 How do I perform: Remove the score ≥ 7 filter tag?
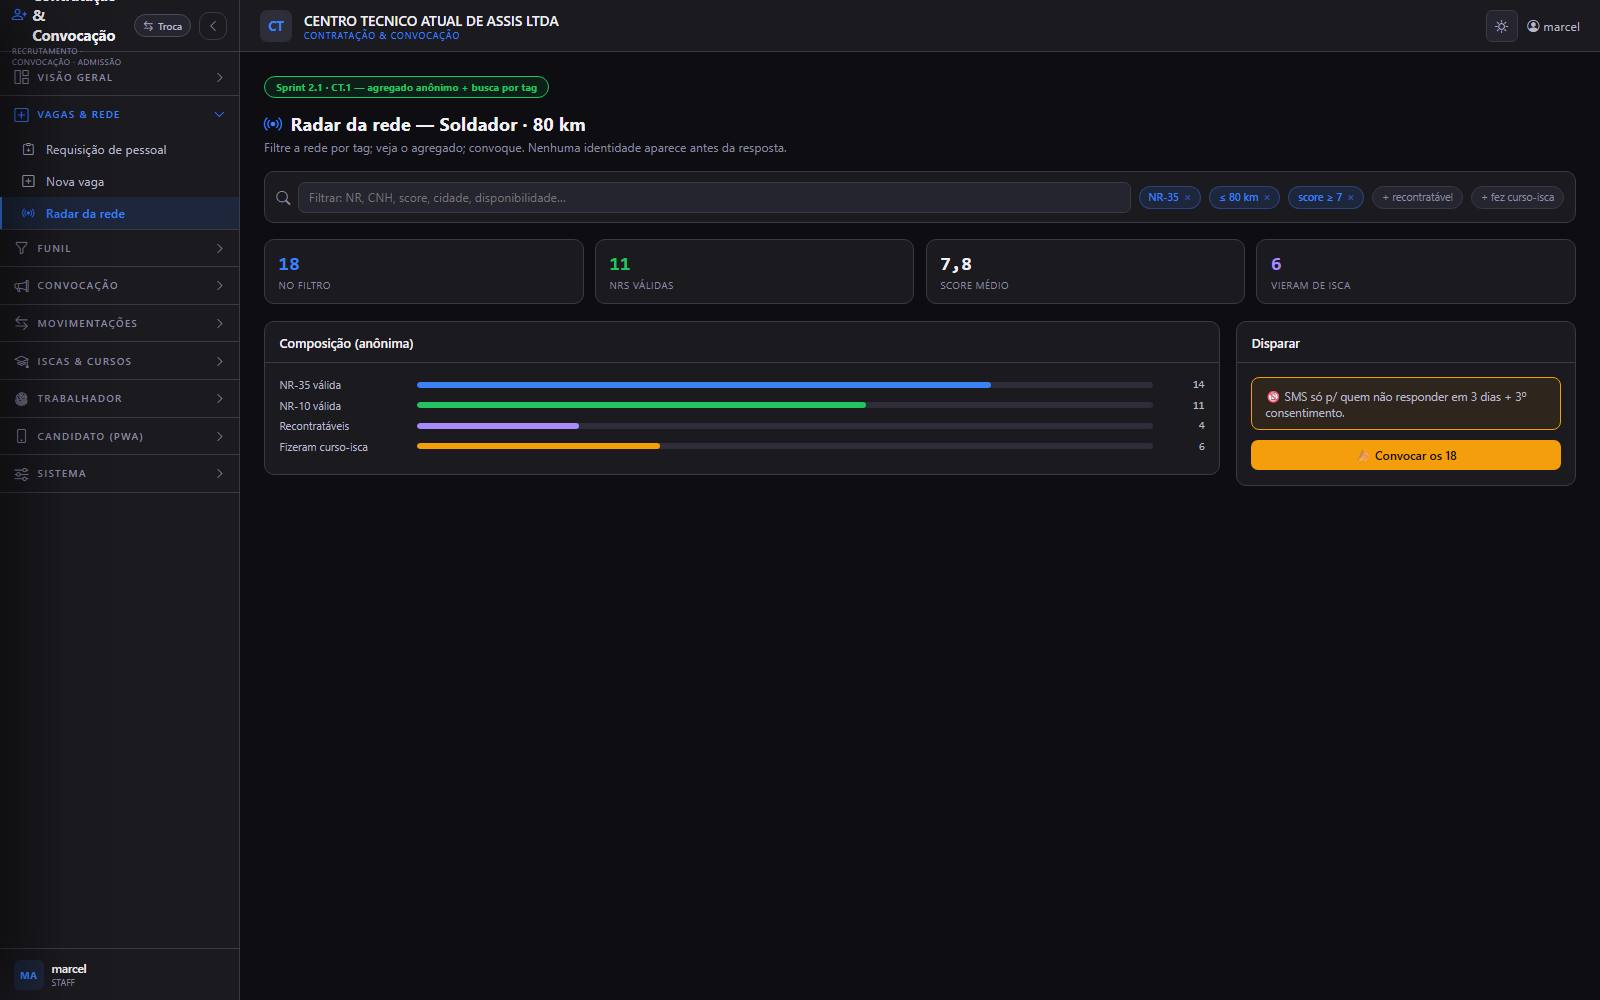click(x=1351, y=198)
